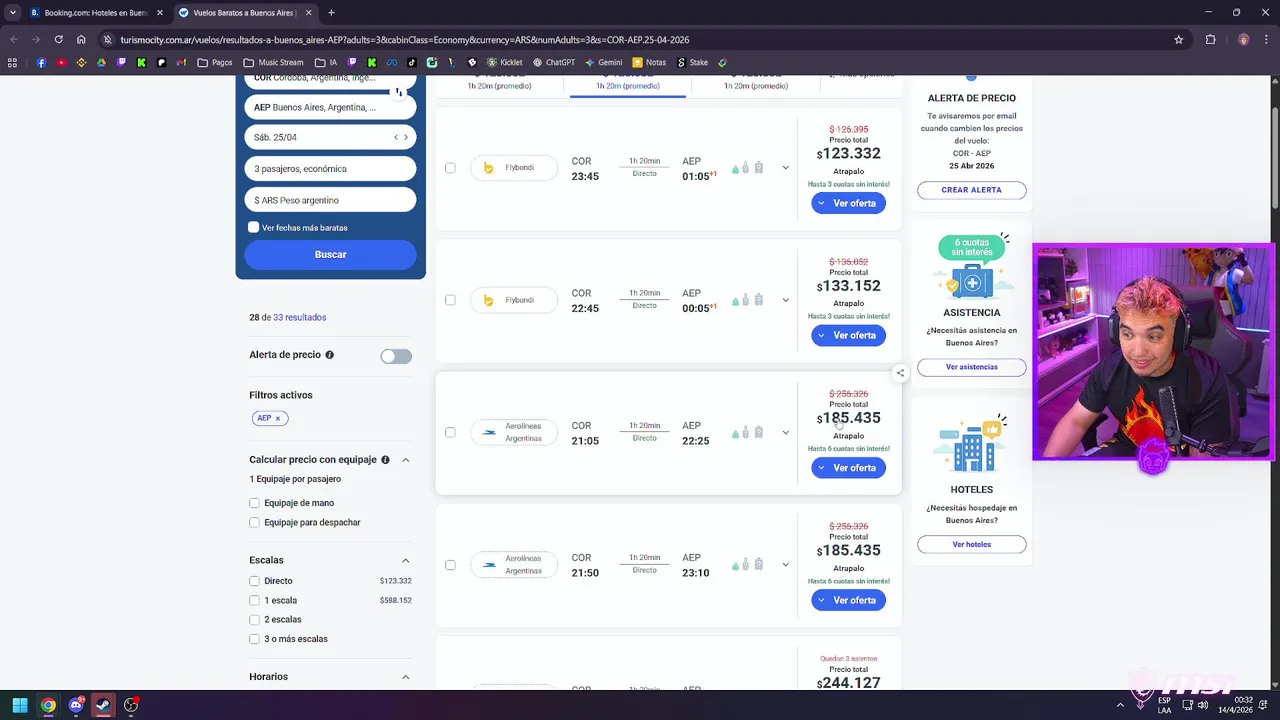Click the info icon beside Alerta de precio
The height and width of the screenshot is (720, 1280).
coord(330,355)
